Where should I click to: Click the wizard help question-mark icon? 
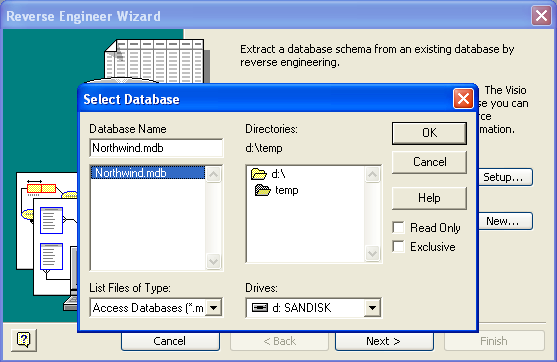pyautogui.click(x=23, y=340)
